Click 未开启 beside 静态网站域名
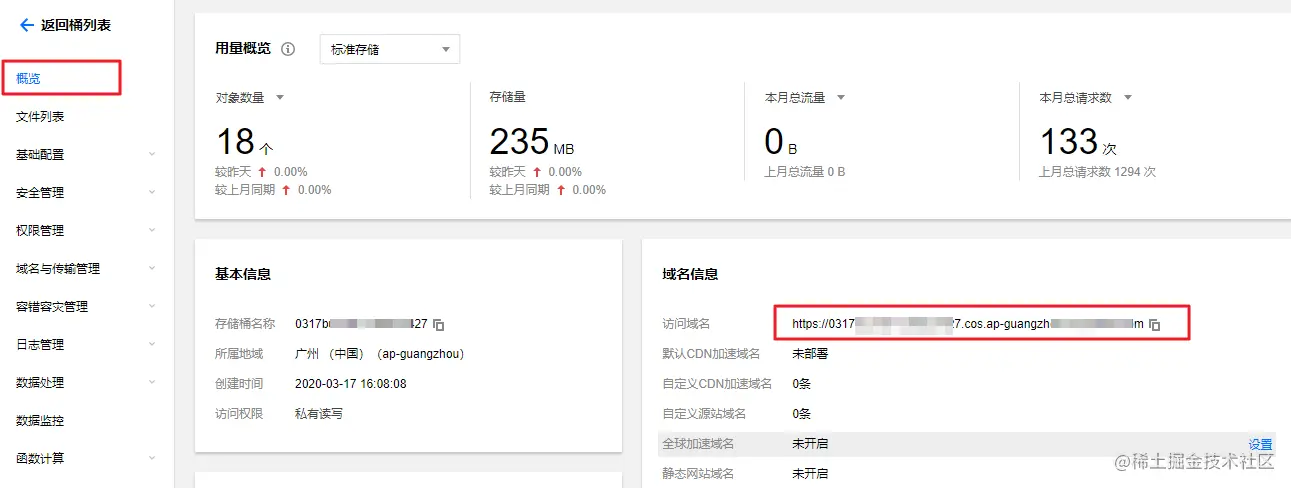 pyautogui.click(x=810, y=473)
